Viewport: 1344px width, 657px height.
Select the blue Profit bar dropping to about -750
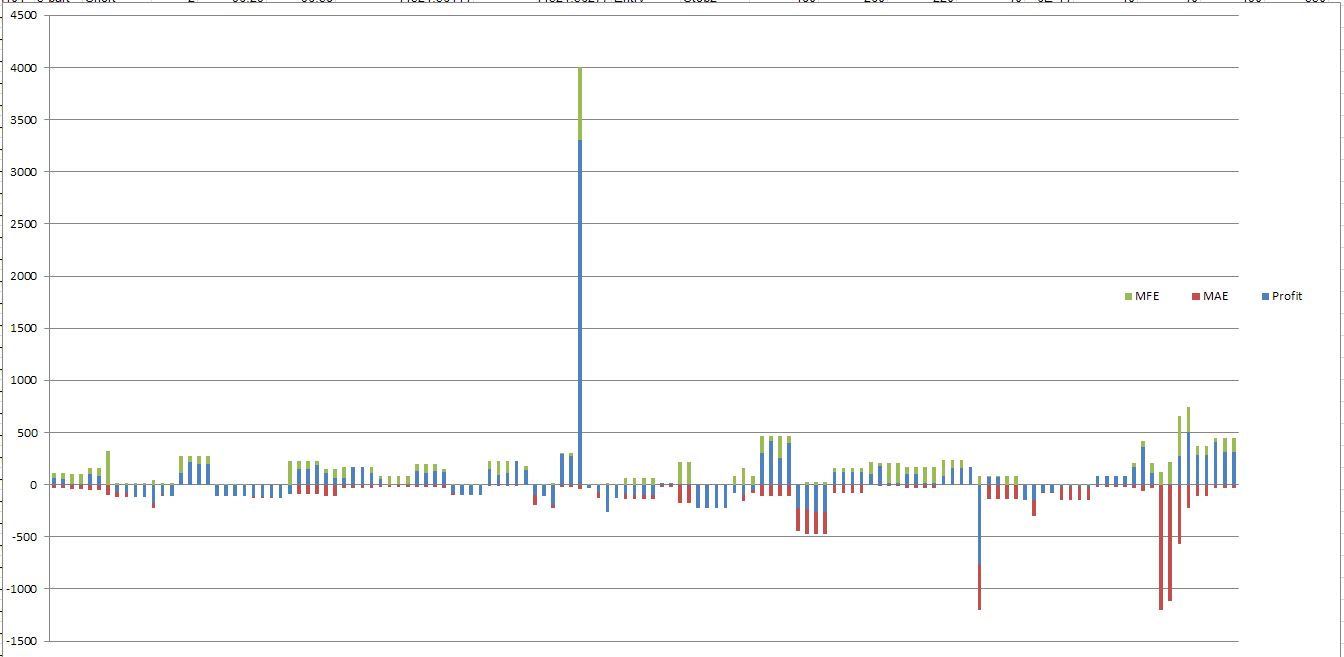pyautogui.click(x=979, y=524)
